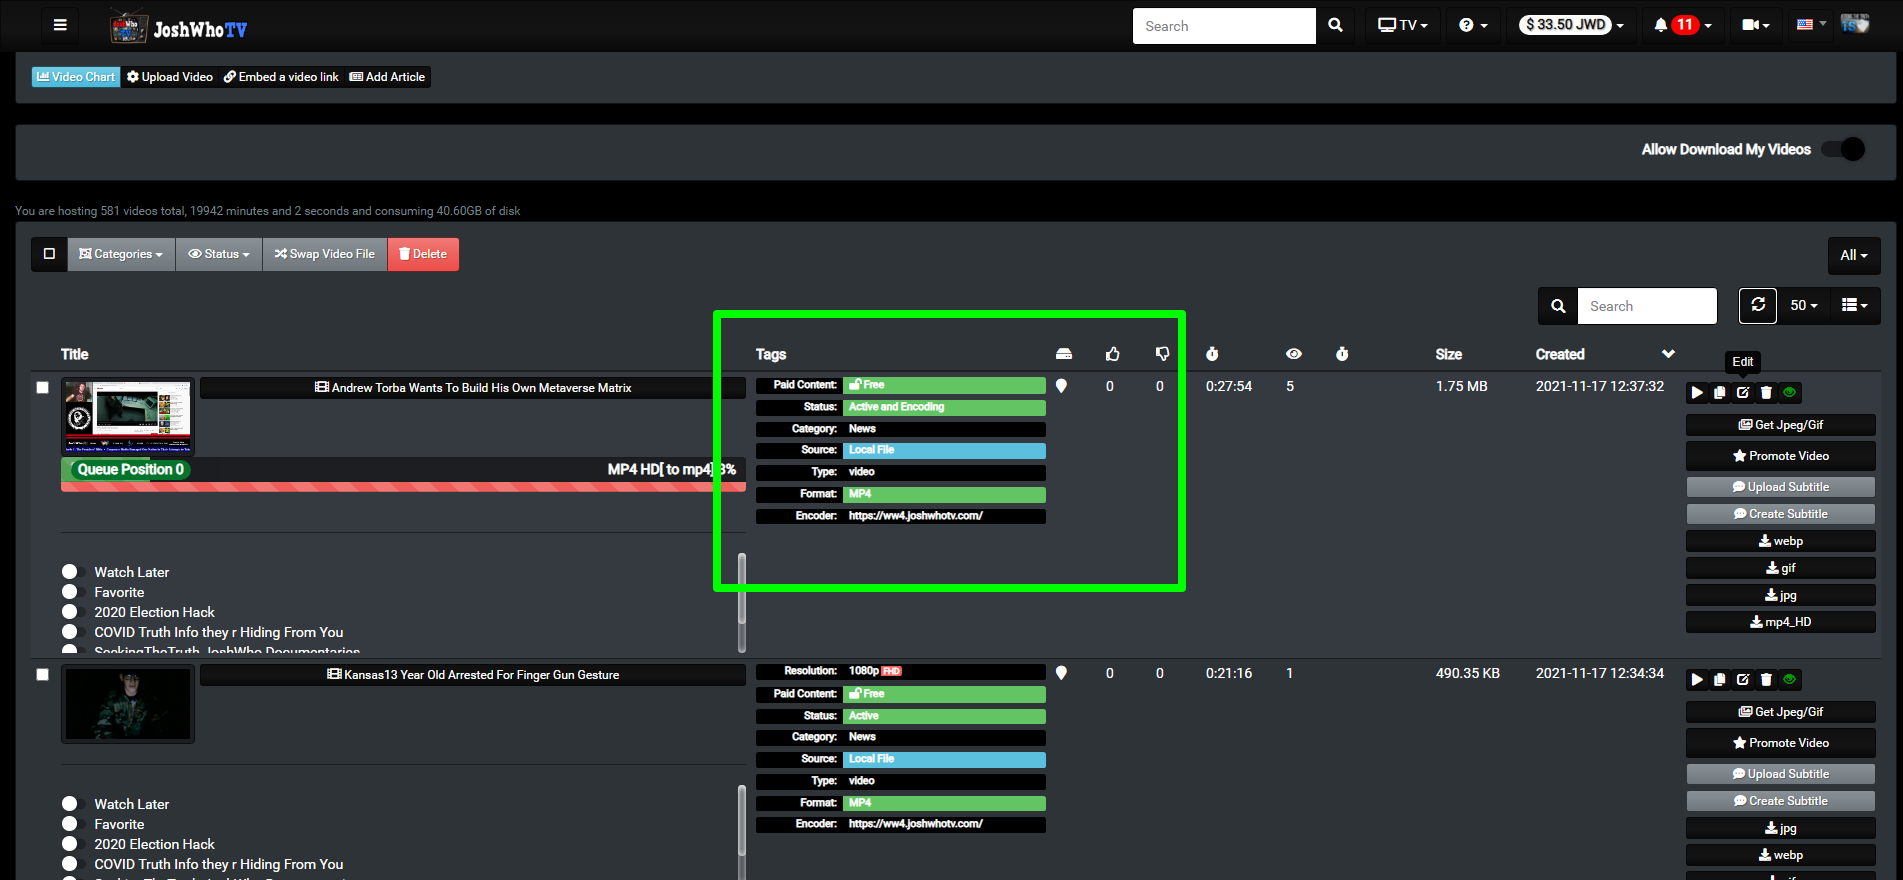Viewport: 1903px width, 880px height.
Task: Toggle Allow Download My Videos switch
Action: (1843, 149)
